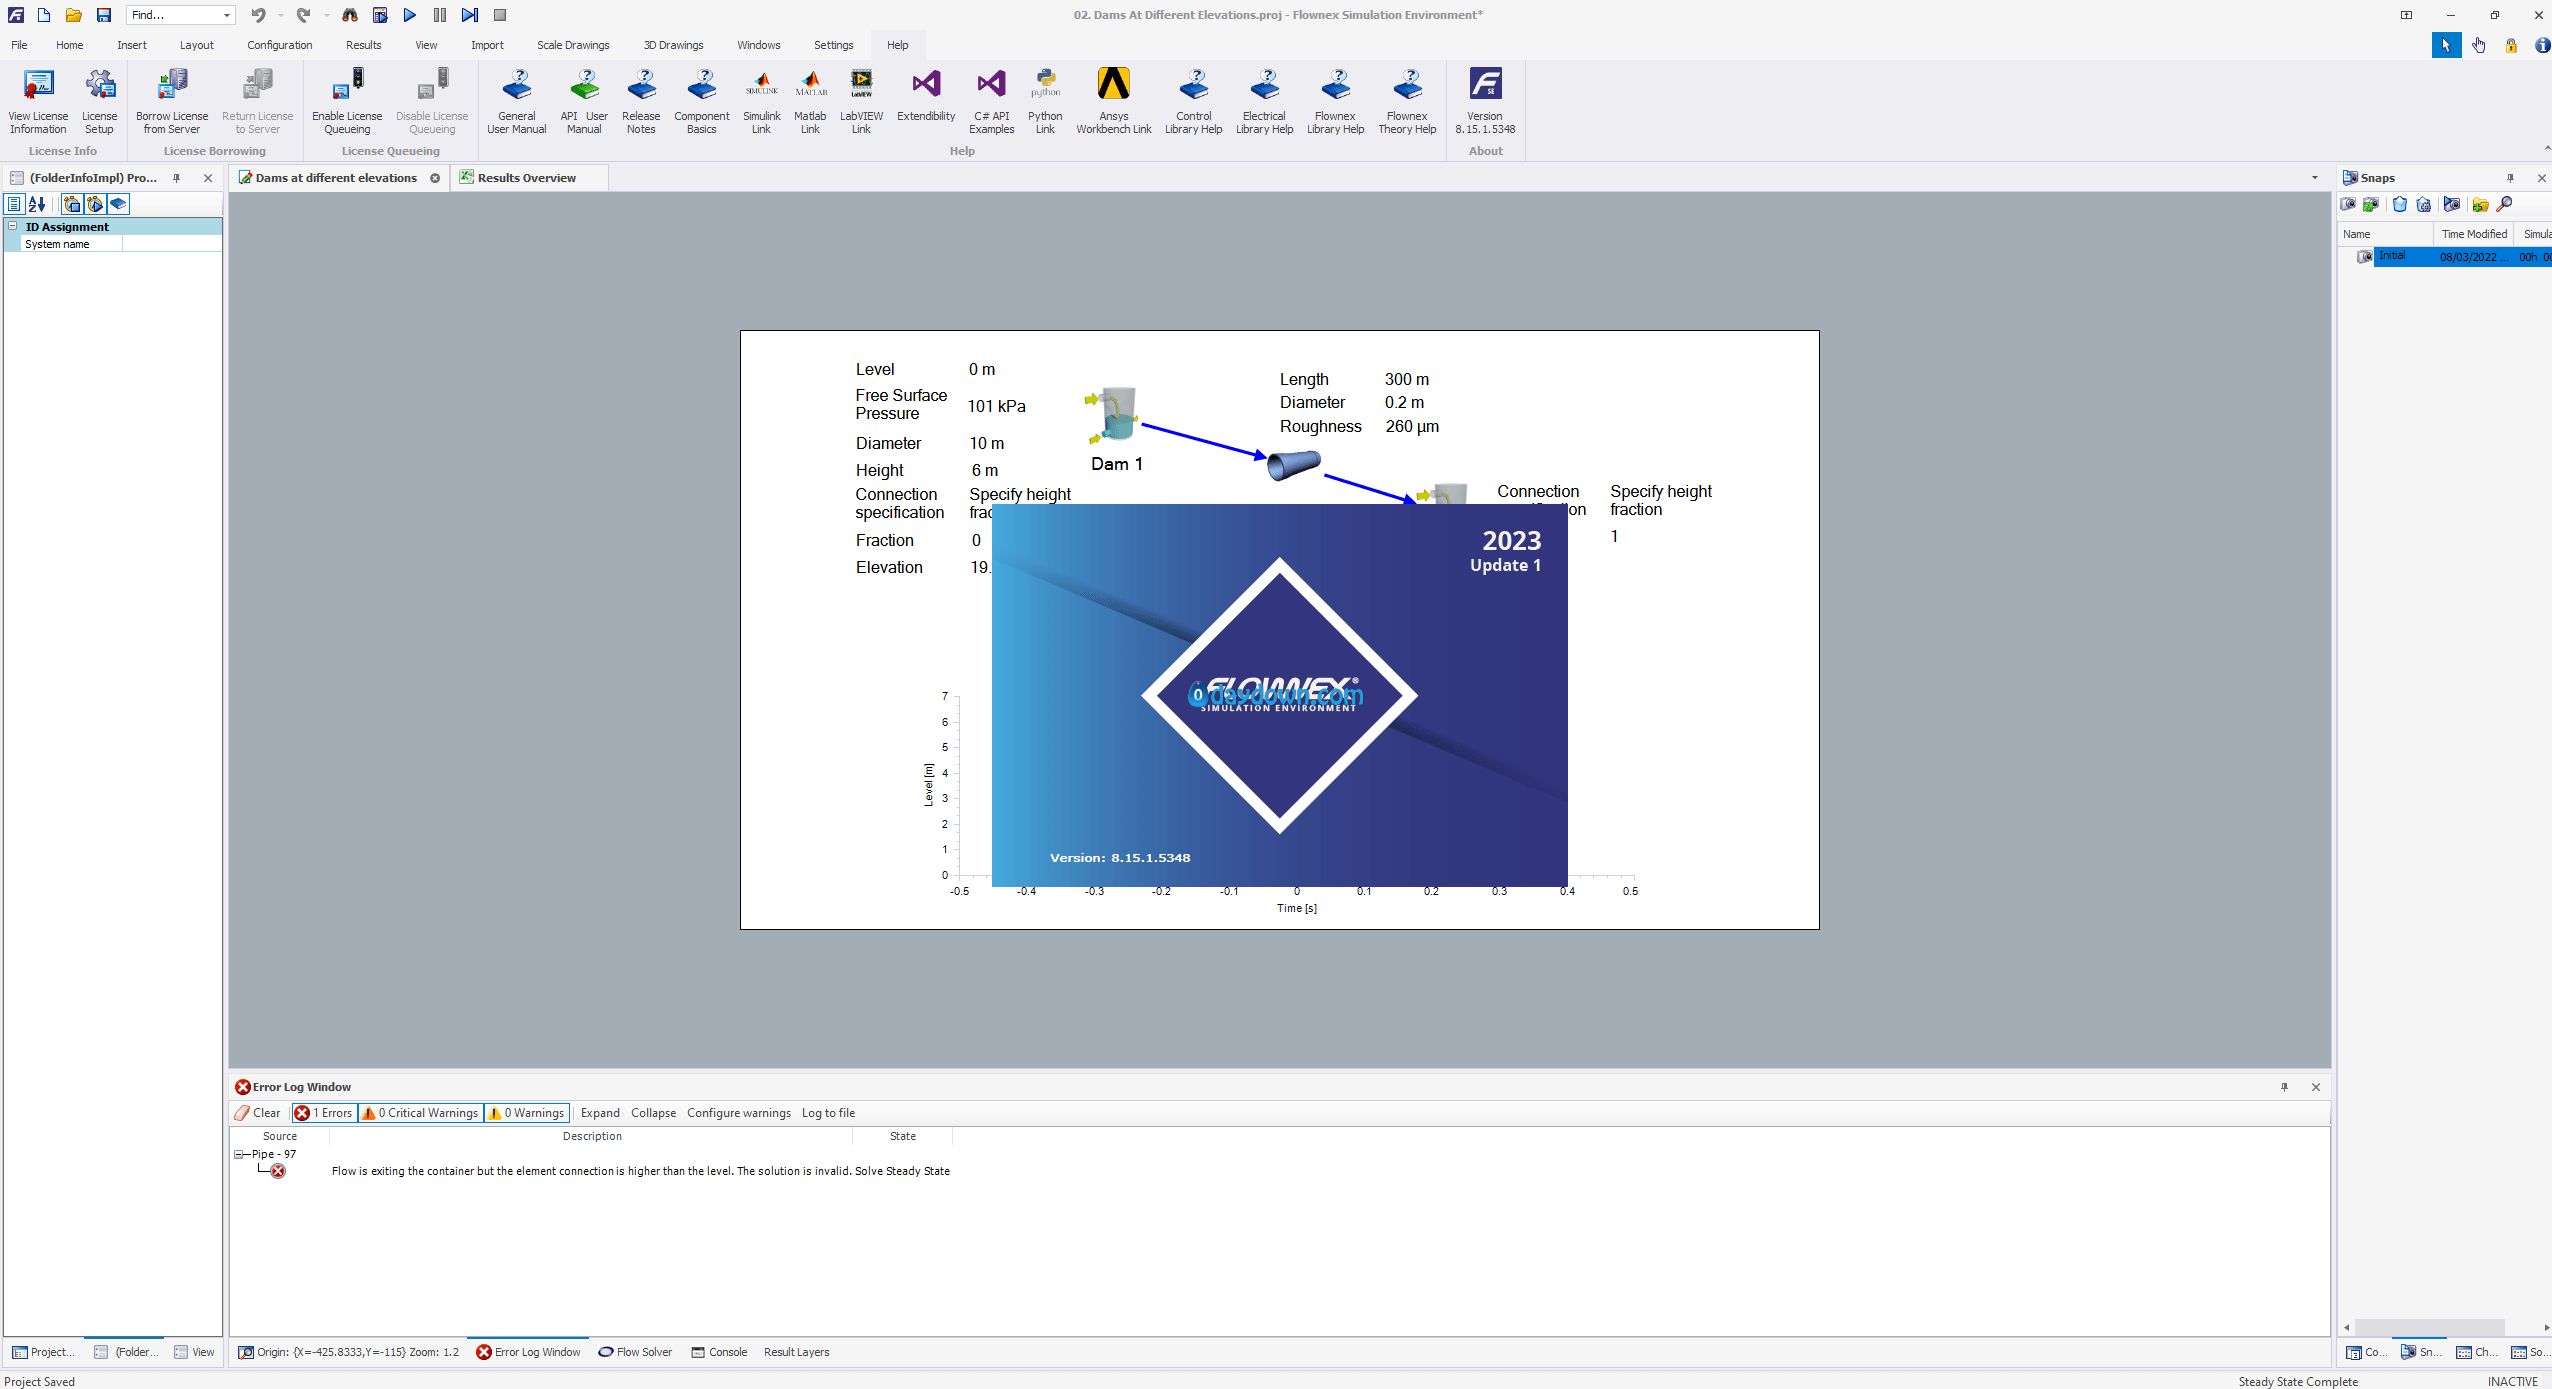Viewport: 2552px width, 1389px height.
Task: Open the Configuration ribbon tab
Action: pyautogui.click(x=279, y=45)
